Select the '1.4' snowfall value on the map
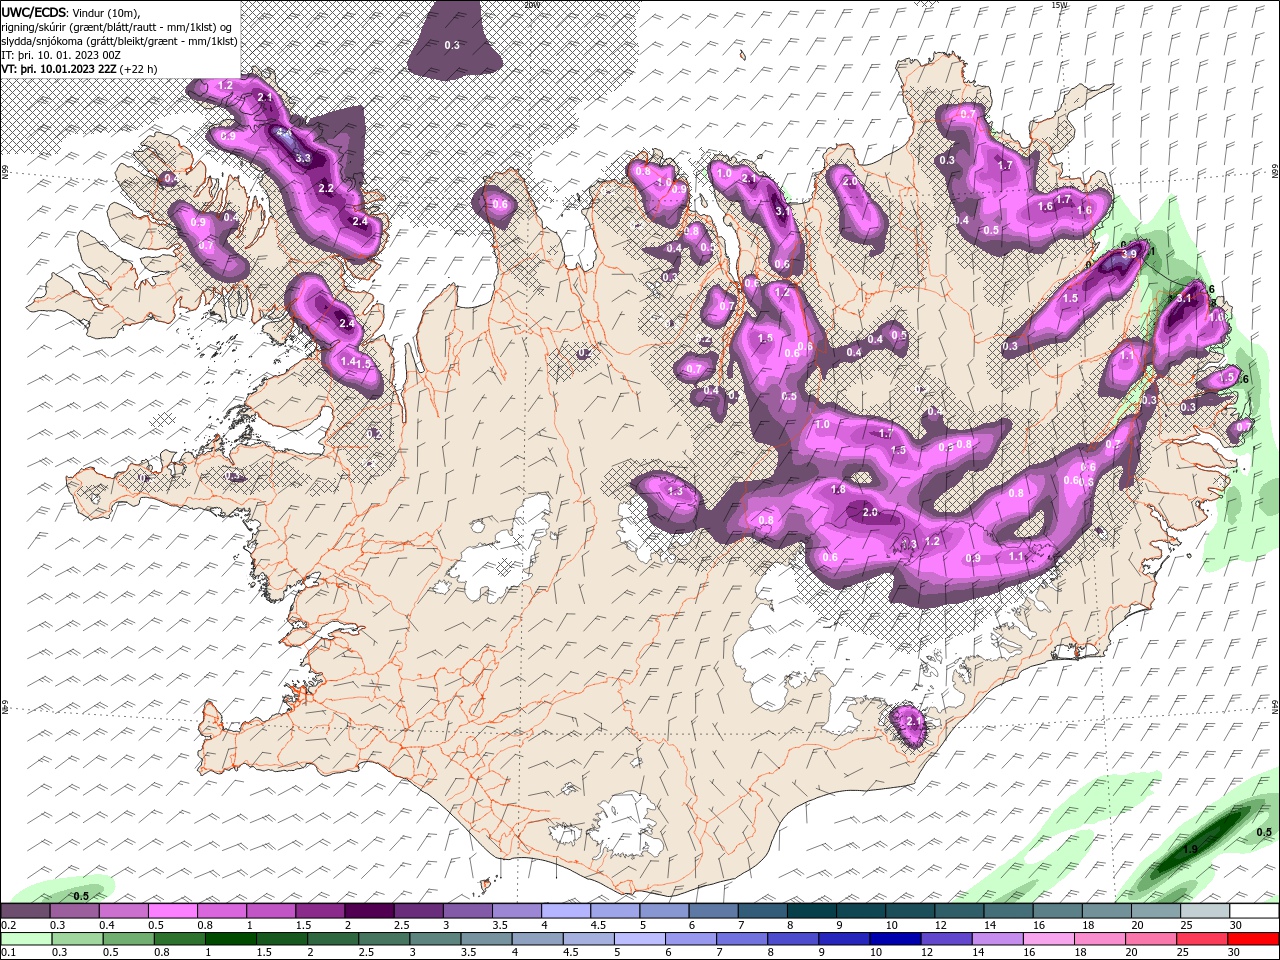 coord(348,361)
